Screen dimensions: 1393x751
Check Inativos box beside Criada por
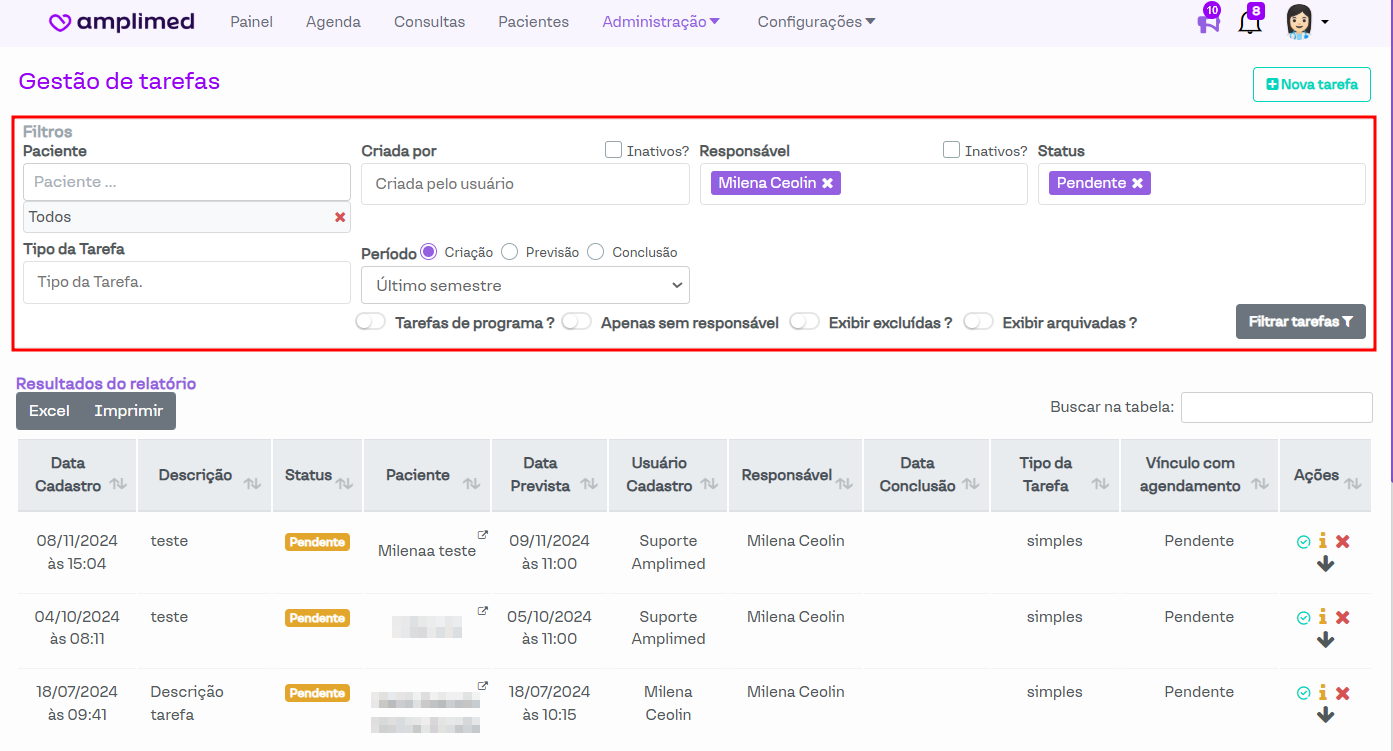614,150
